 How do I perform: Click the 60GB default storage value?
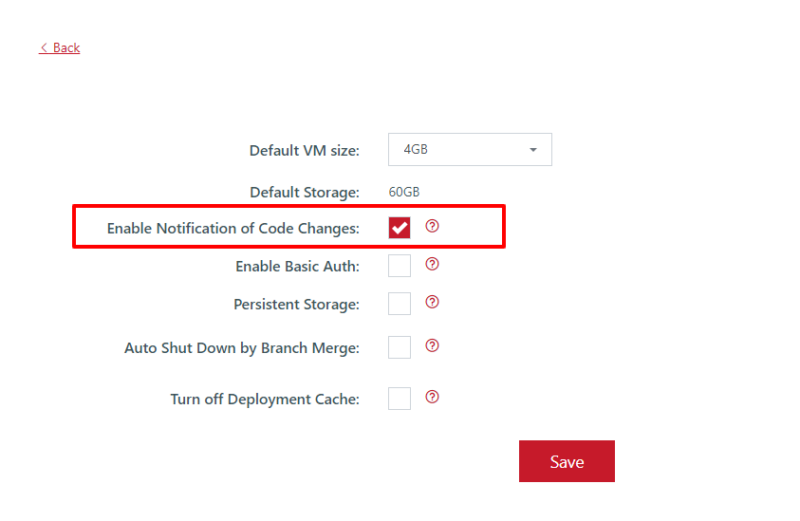pos(404,192)
